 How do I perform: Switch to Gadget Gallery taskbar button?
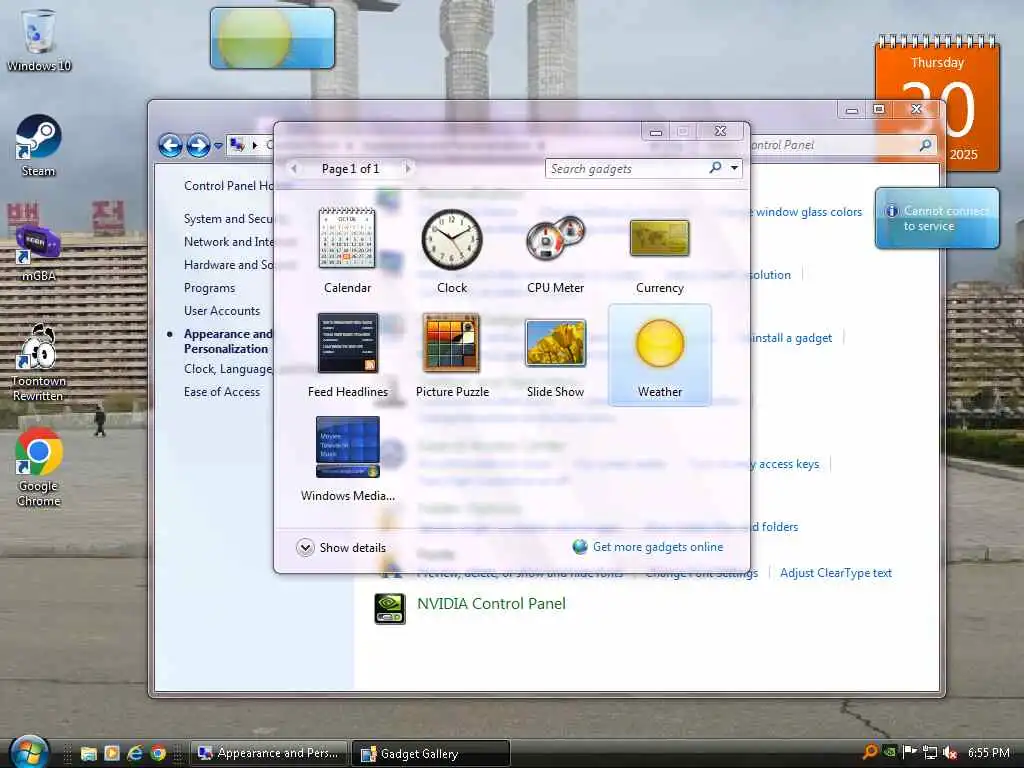click(430, 754)
